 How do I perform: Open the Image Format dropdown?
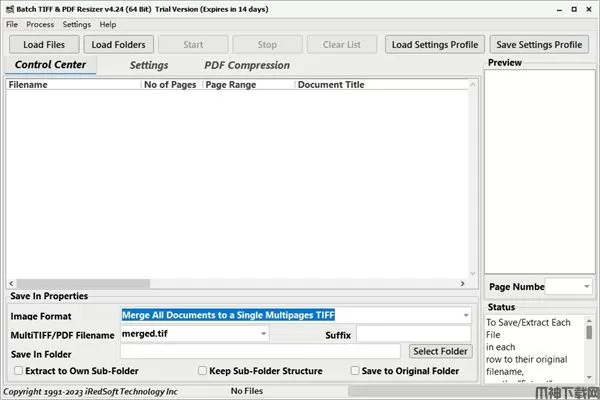coord(466,315)
